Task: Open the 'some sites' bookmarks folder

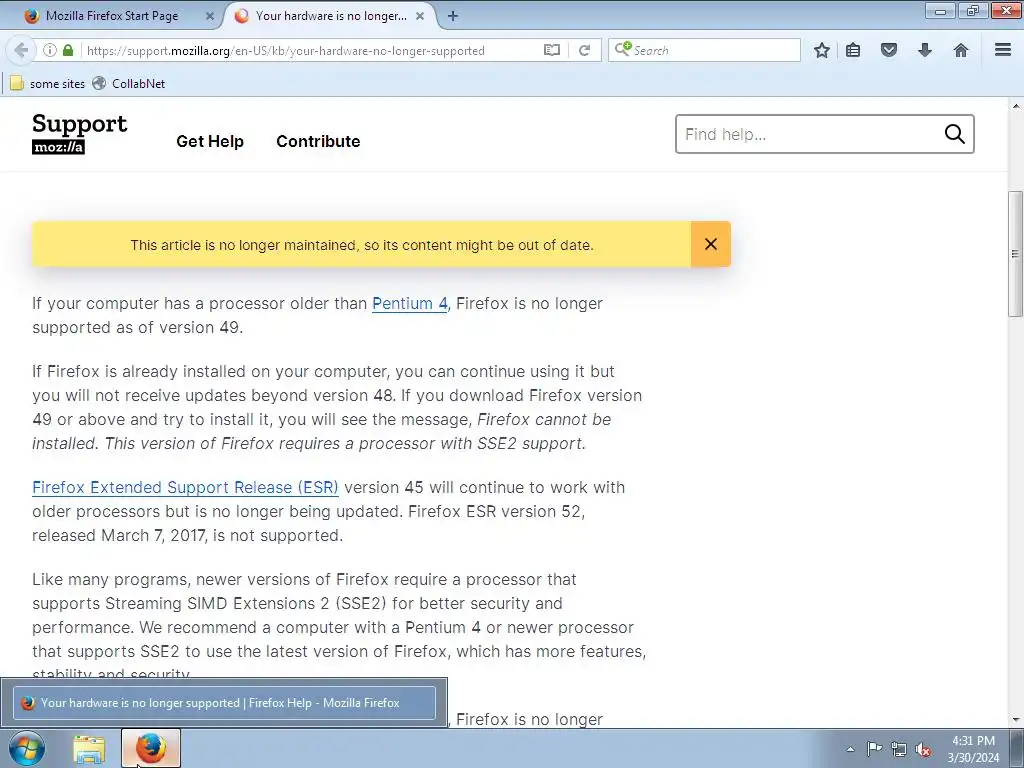Action: tap(48, 84)
